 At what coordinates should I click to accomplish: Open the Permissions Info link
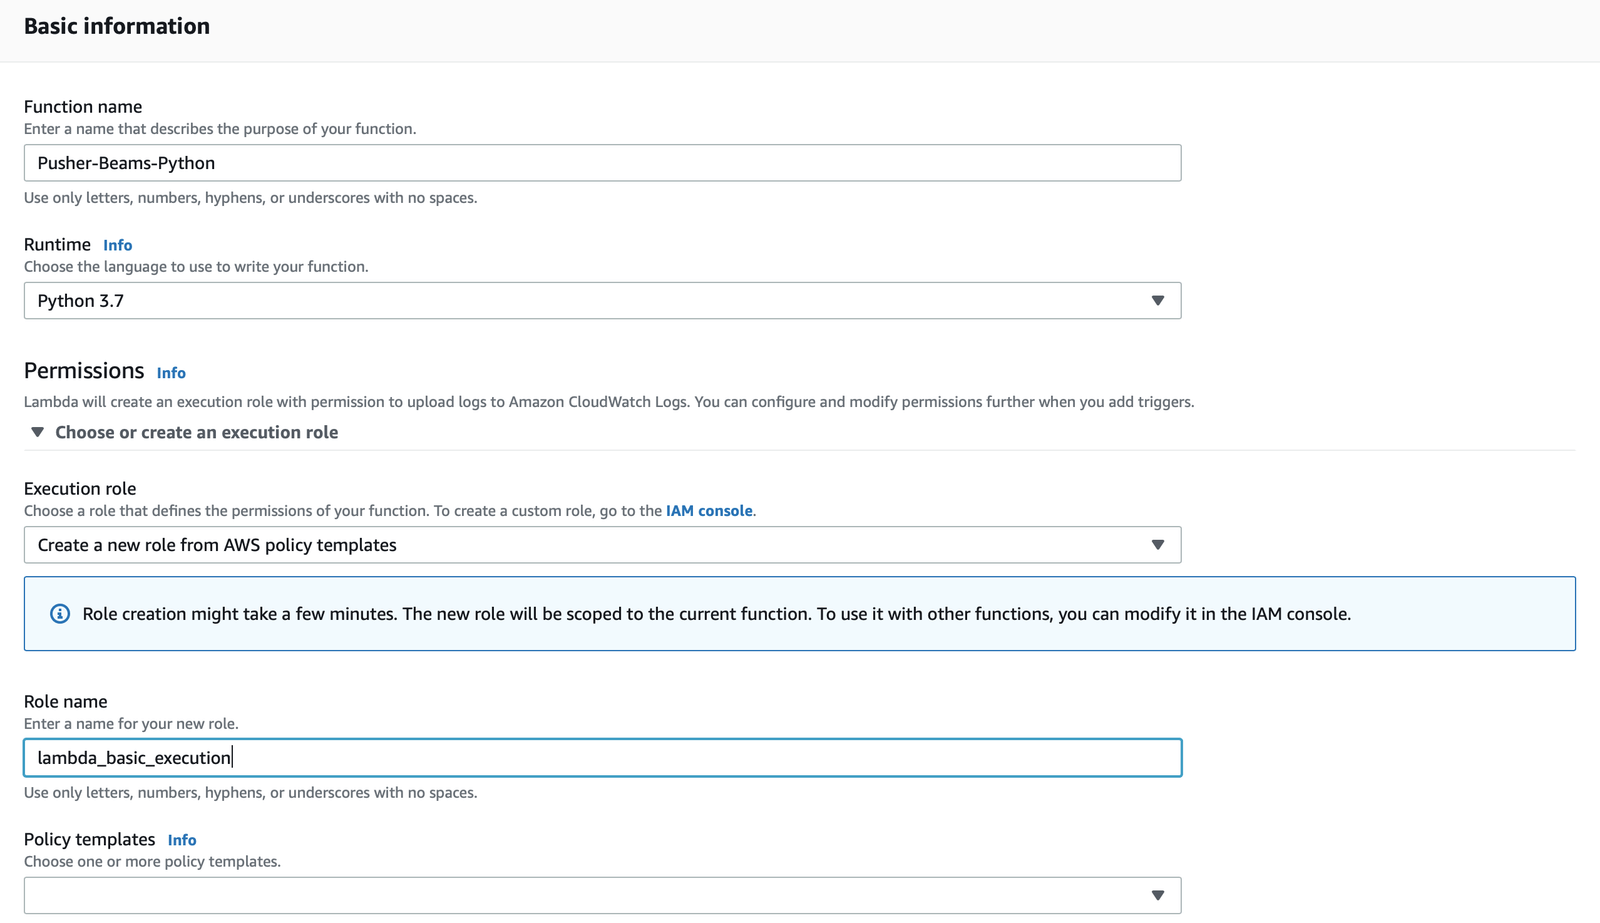171,373
